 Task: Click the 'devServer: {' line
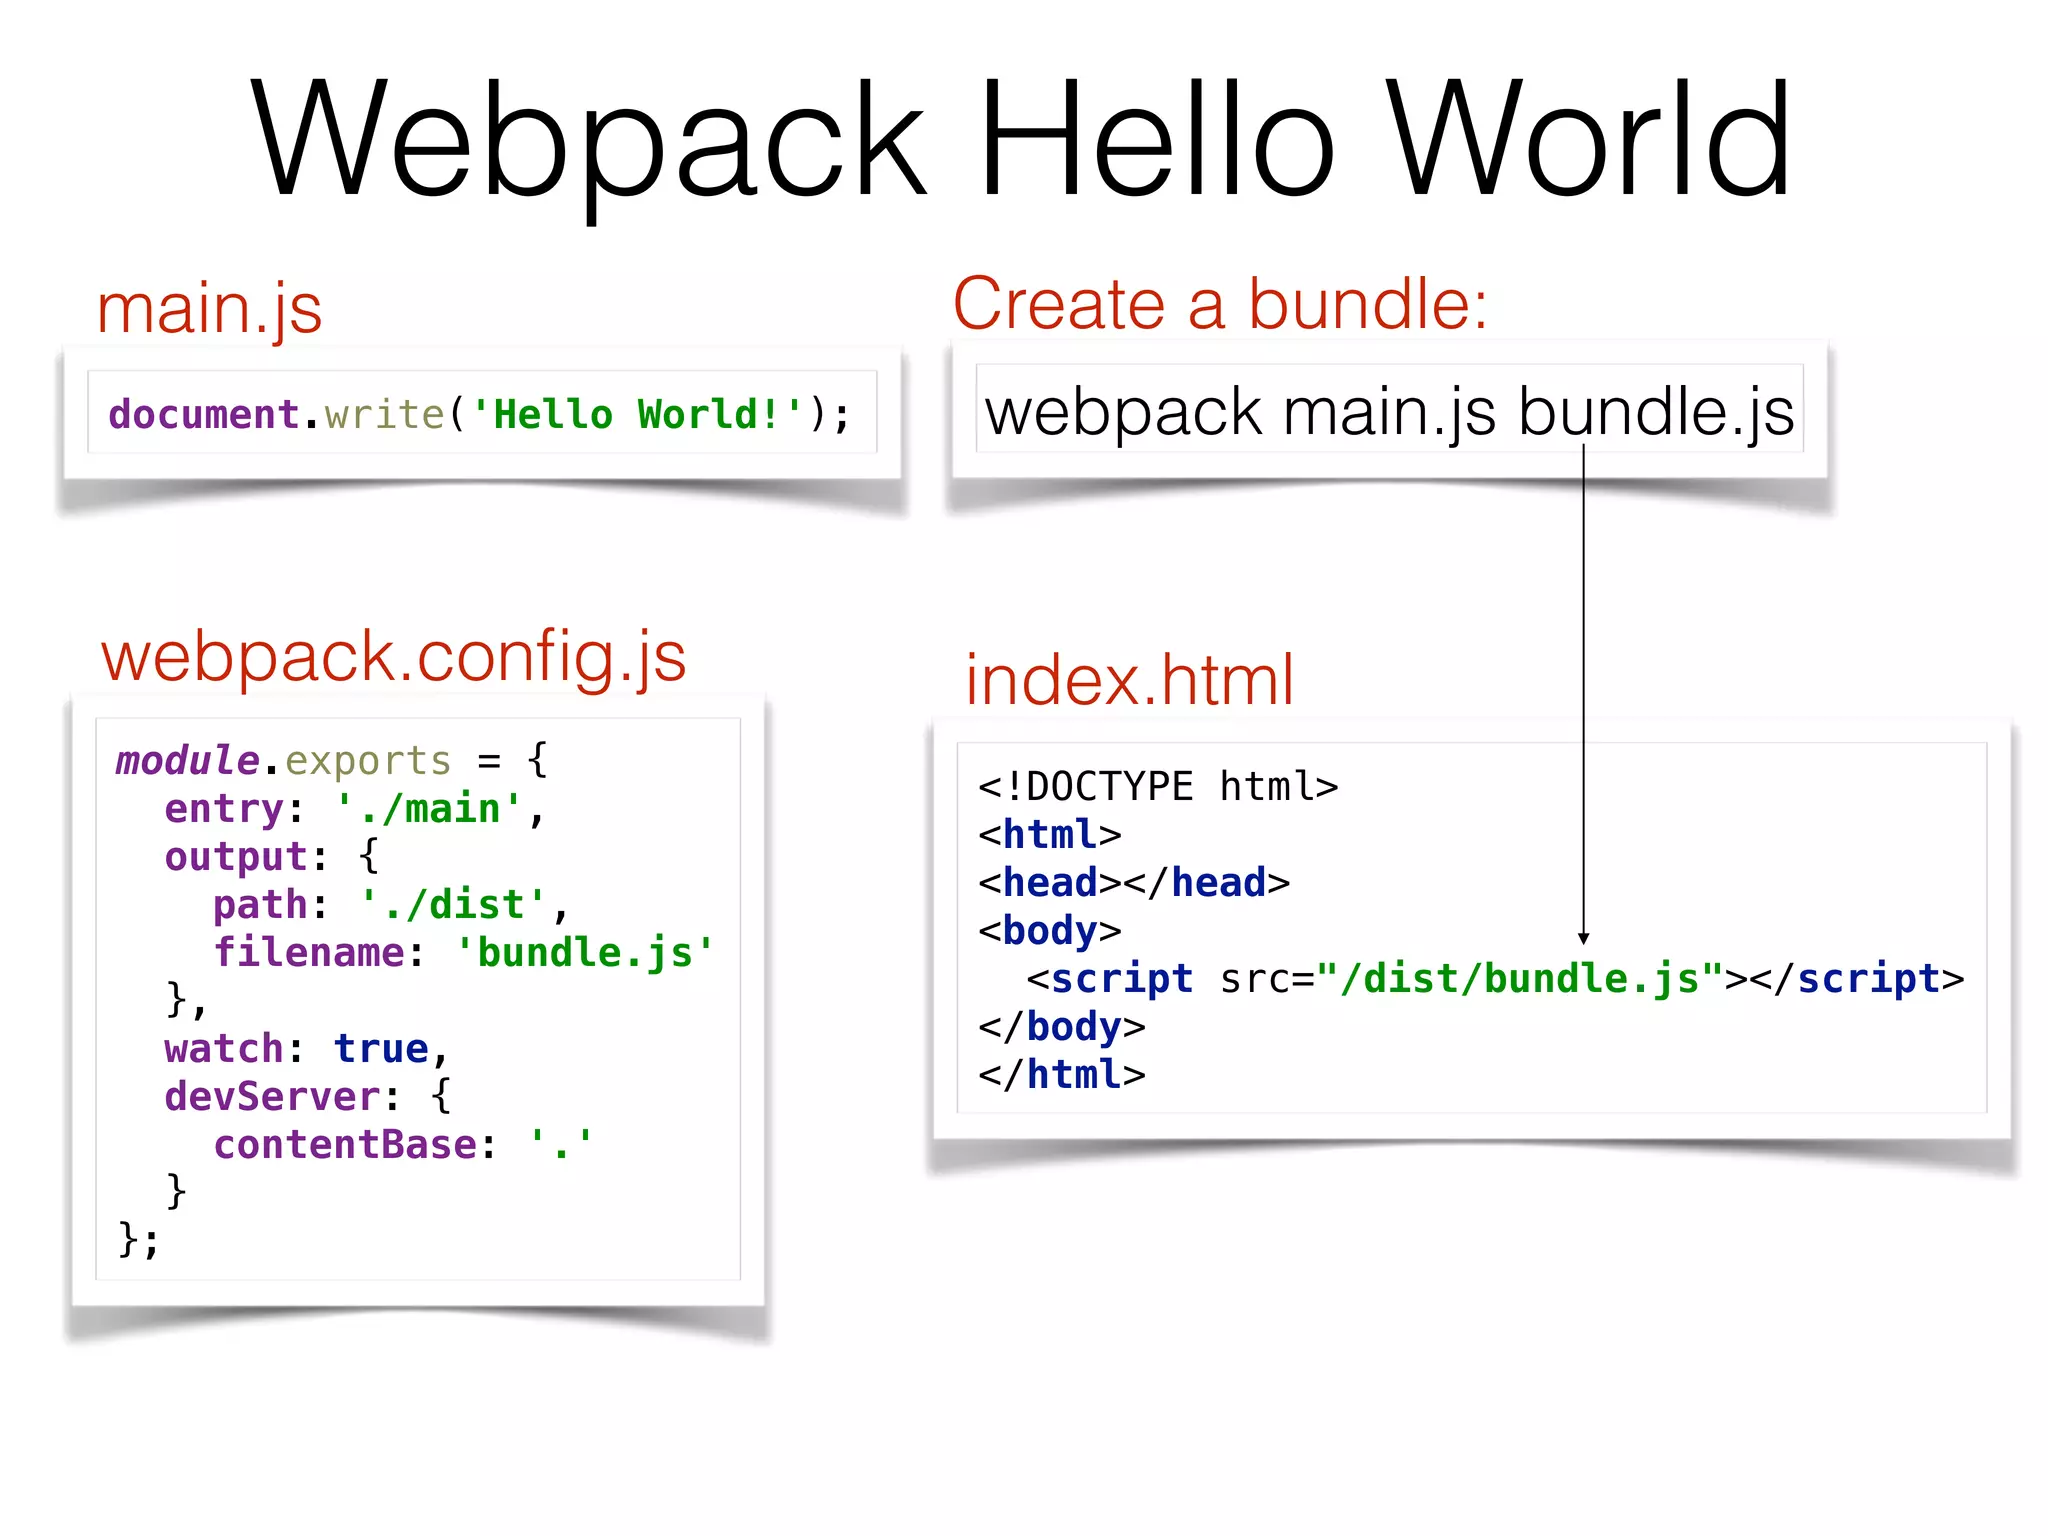click(308, 1096)
